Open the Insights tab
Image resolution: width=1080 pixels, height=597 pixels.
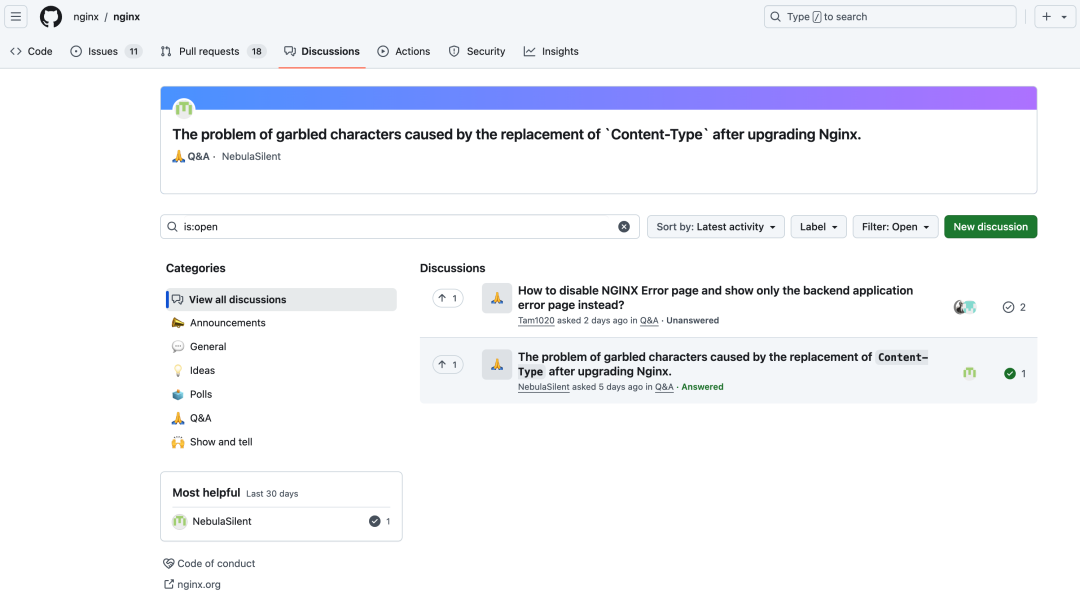click(x=551, y=51)
